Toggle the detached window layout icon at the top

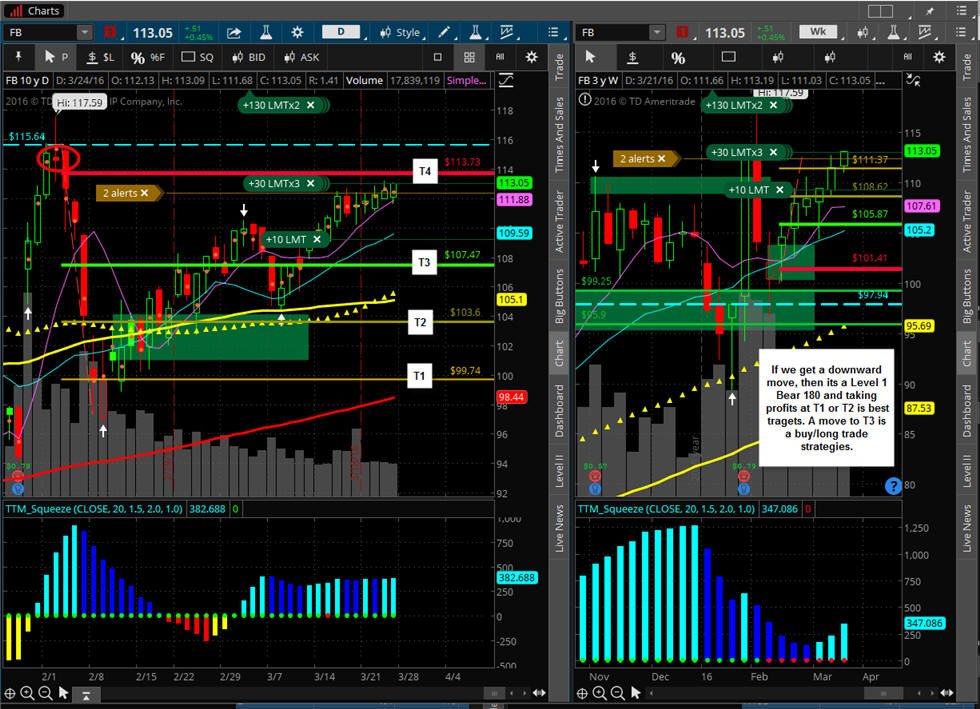[880, 11]
